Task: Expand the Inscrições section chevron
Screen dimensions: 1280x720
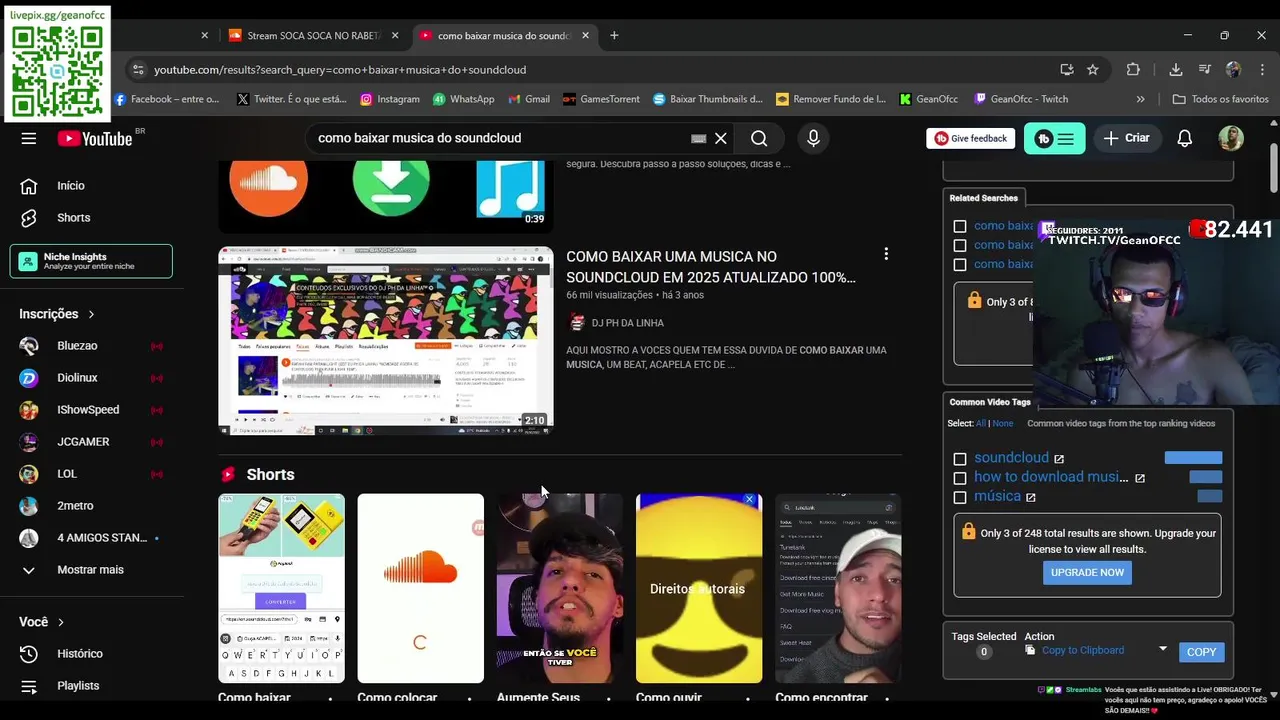Action: pos(91,314)
